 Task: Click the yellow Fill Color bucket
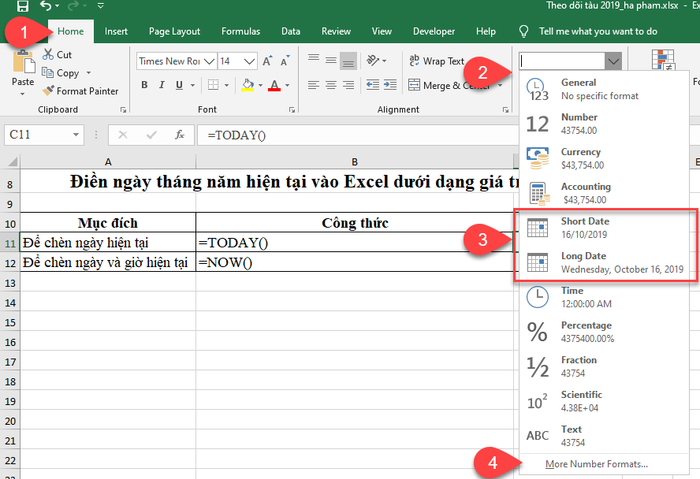pos(248,85)
